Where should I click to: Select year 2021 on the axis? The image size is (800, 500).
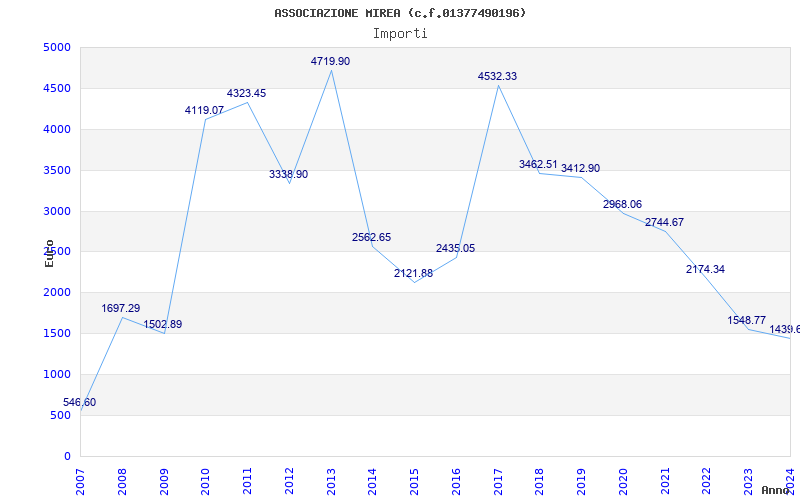[x=665, y=482]
